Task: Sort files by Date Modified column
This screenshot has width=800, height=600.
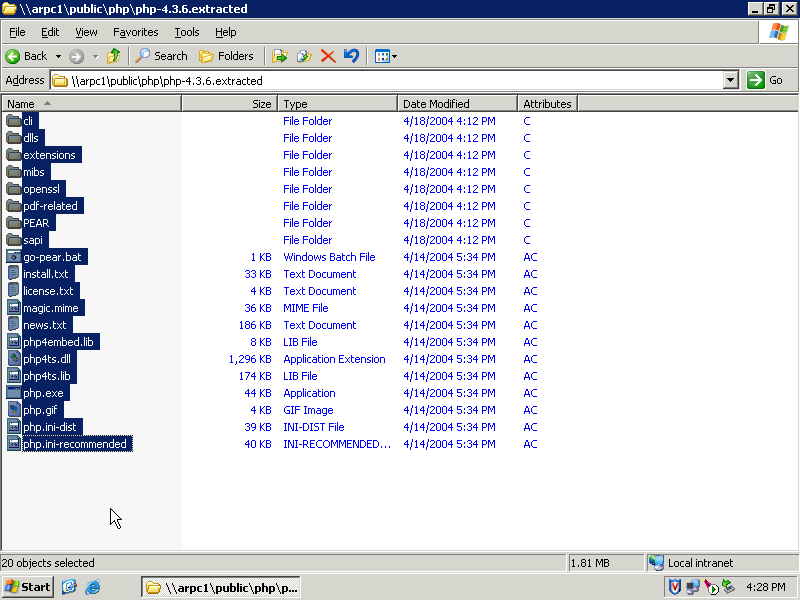Action: [x=457, y=104]
